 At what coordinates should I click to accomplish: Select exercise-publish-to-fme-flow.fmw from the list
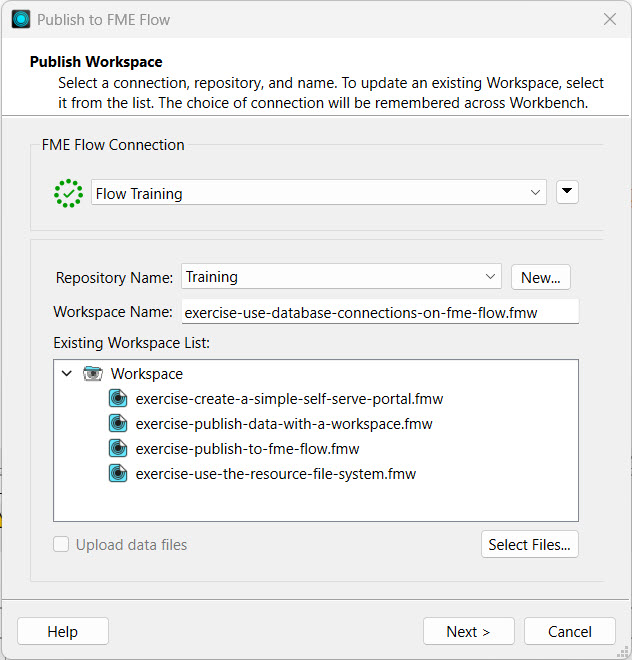247,449
